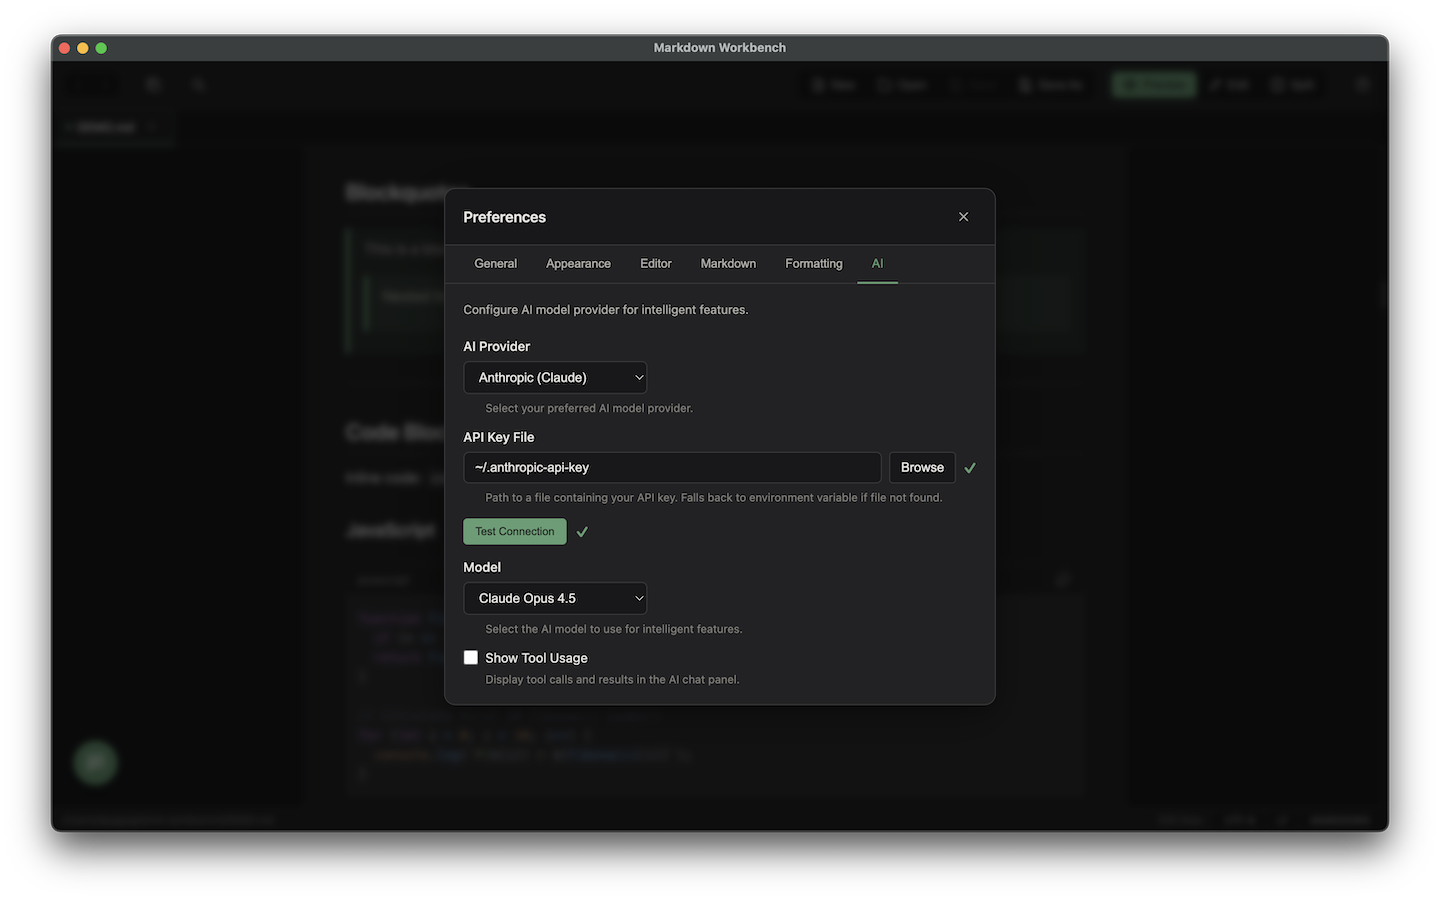The width and height of the screenshot is (1440, 900).
Task: Close the Preferences dialog with the X
Action: [963, 216]
